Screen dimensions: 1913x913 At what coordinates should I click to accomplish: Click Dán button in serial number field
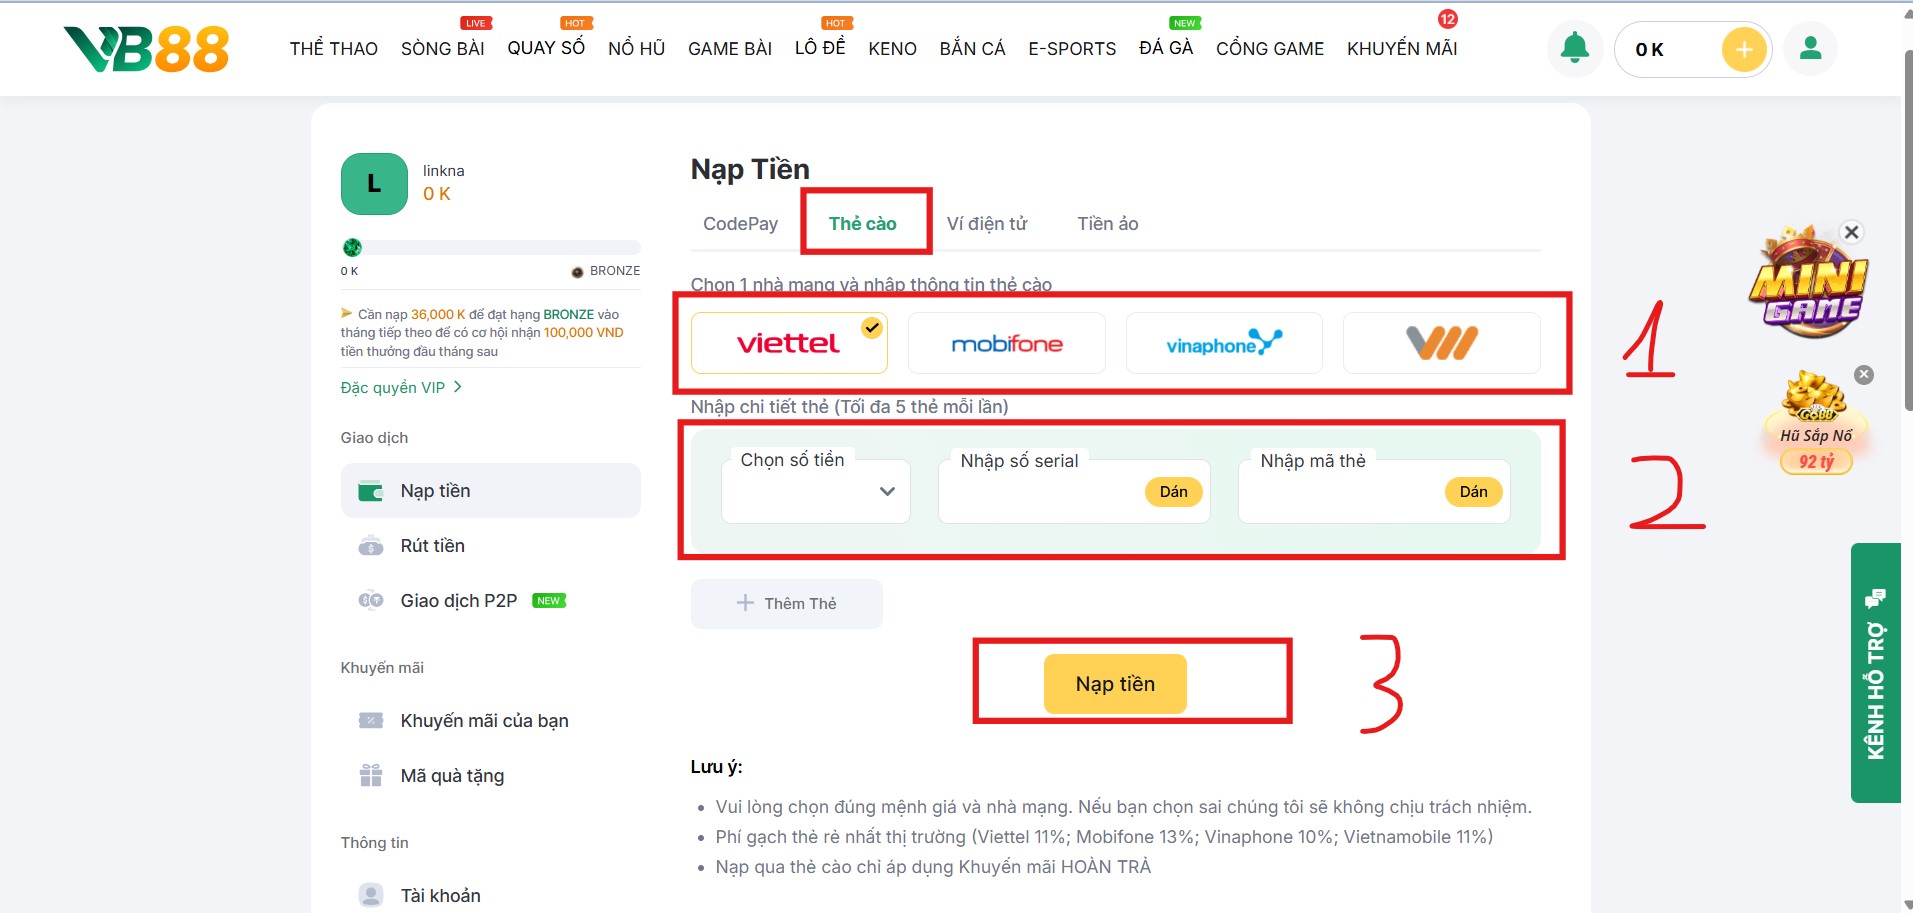click(1173, 491)
